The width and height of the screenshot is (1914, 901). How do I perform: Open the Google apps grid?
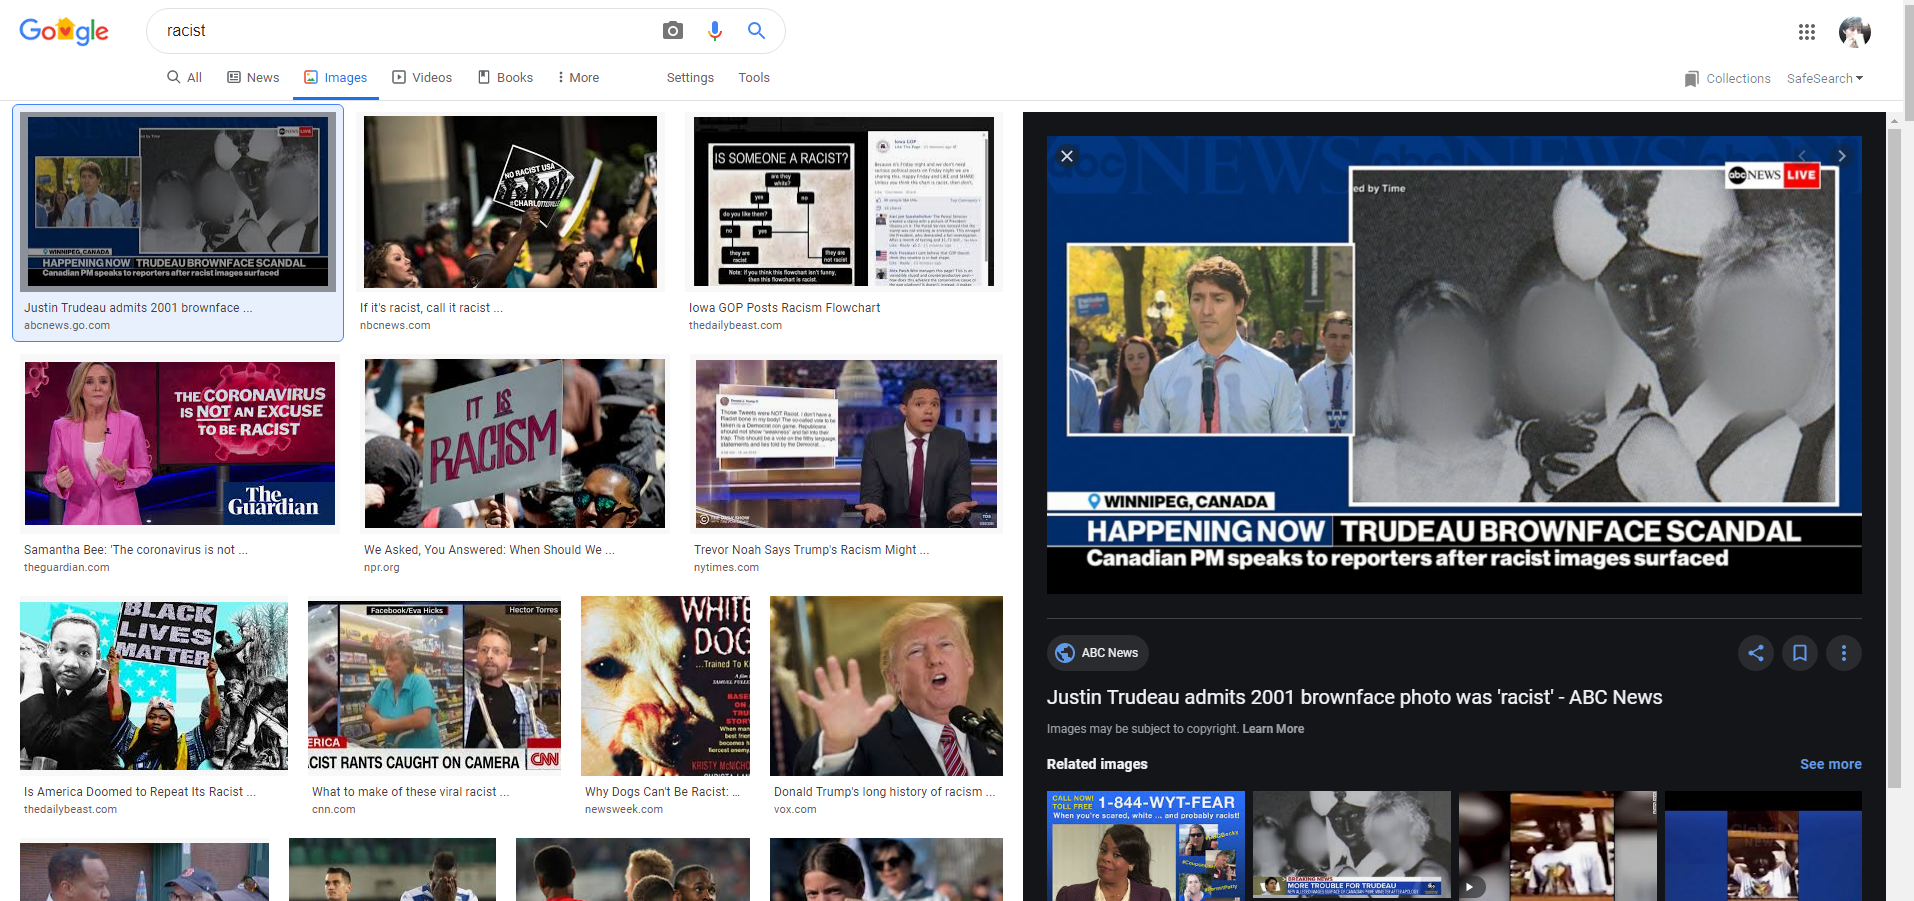[x=1806, y=32]
